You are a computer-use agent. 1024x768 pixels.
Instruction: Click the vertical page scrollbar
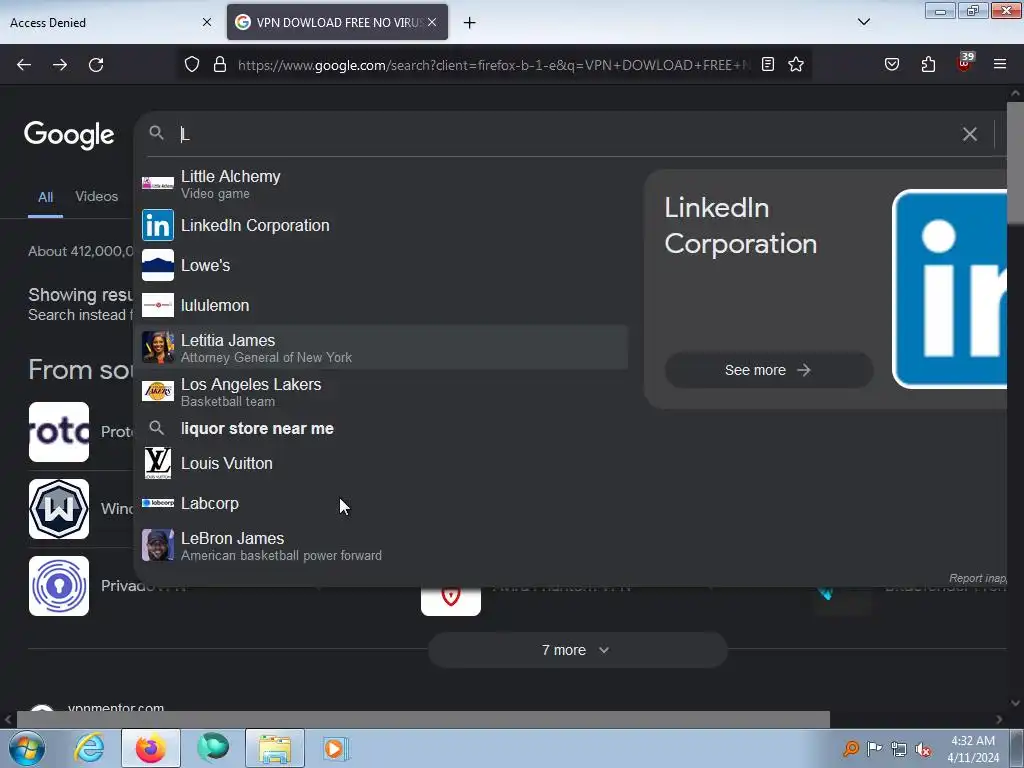pos(1015,163)
